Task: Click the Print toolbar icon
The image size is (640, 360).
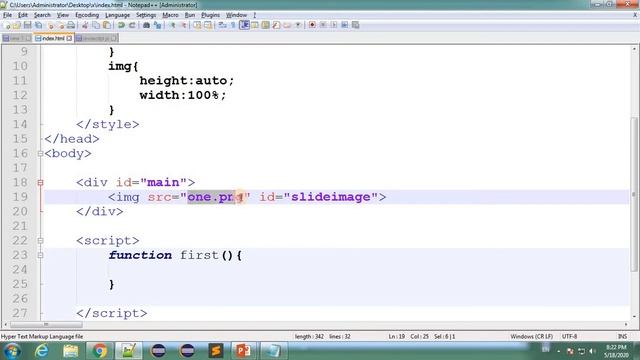Action: point(71,25)
